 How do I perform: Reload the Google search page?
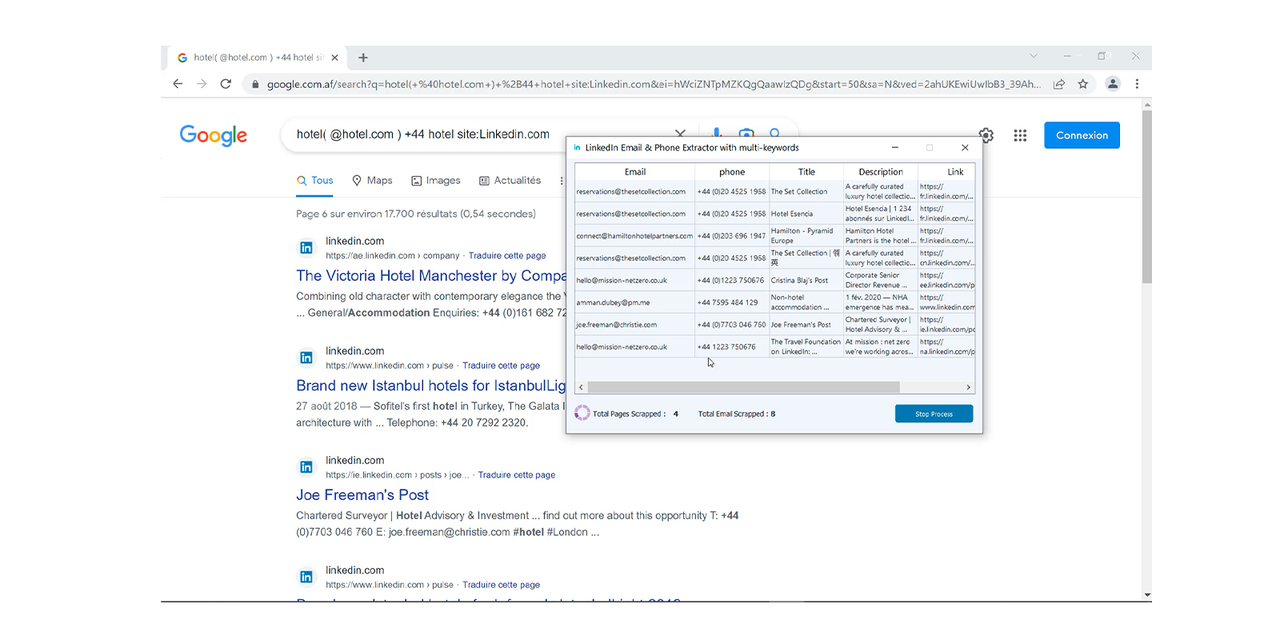[x=226, y=84]
